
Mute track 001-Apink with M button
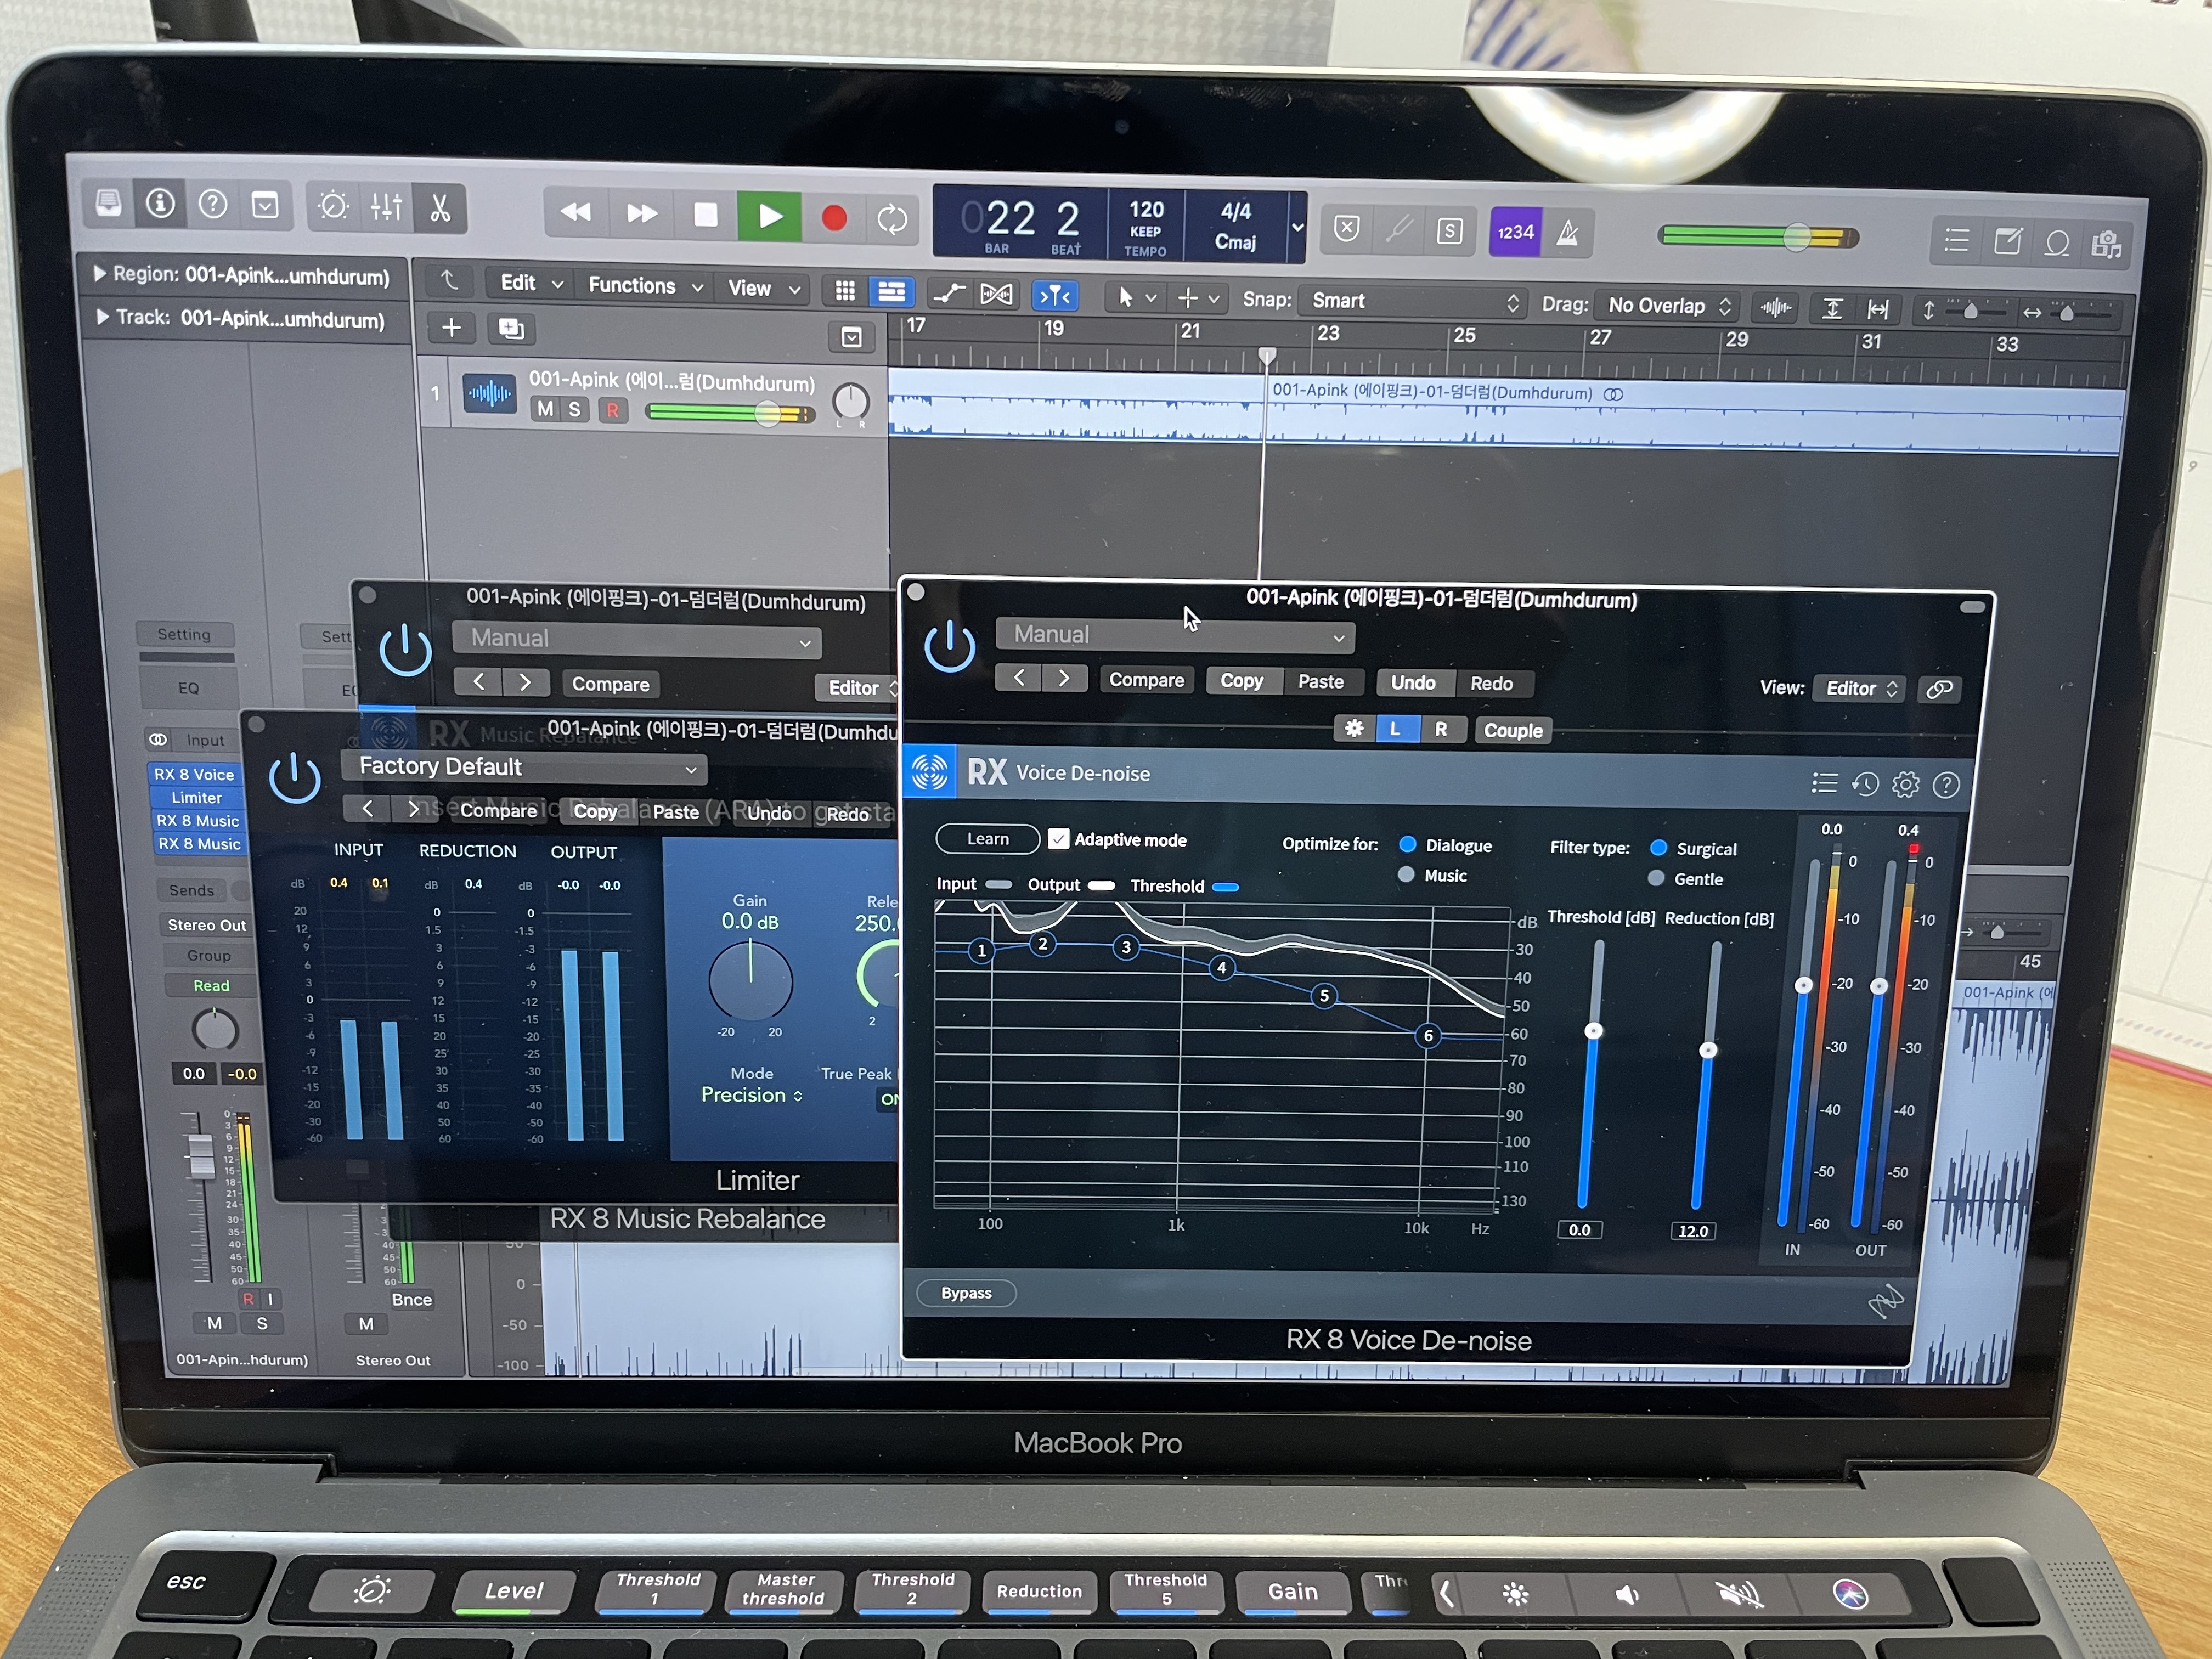(545, 409)
